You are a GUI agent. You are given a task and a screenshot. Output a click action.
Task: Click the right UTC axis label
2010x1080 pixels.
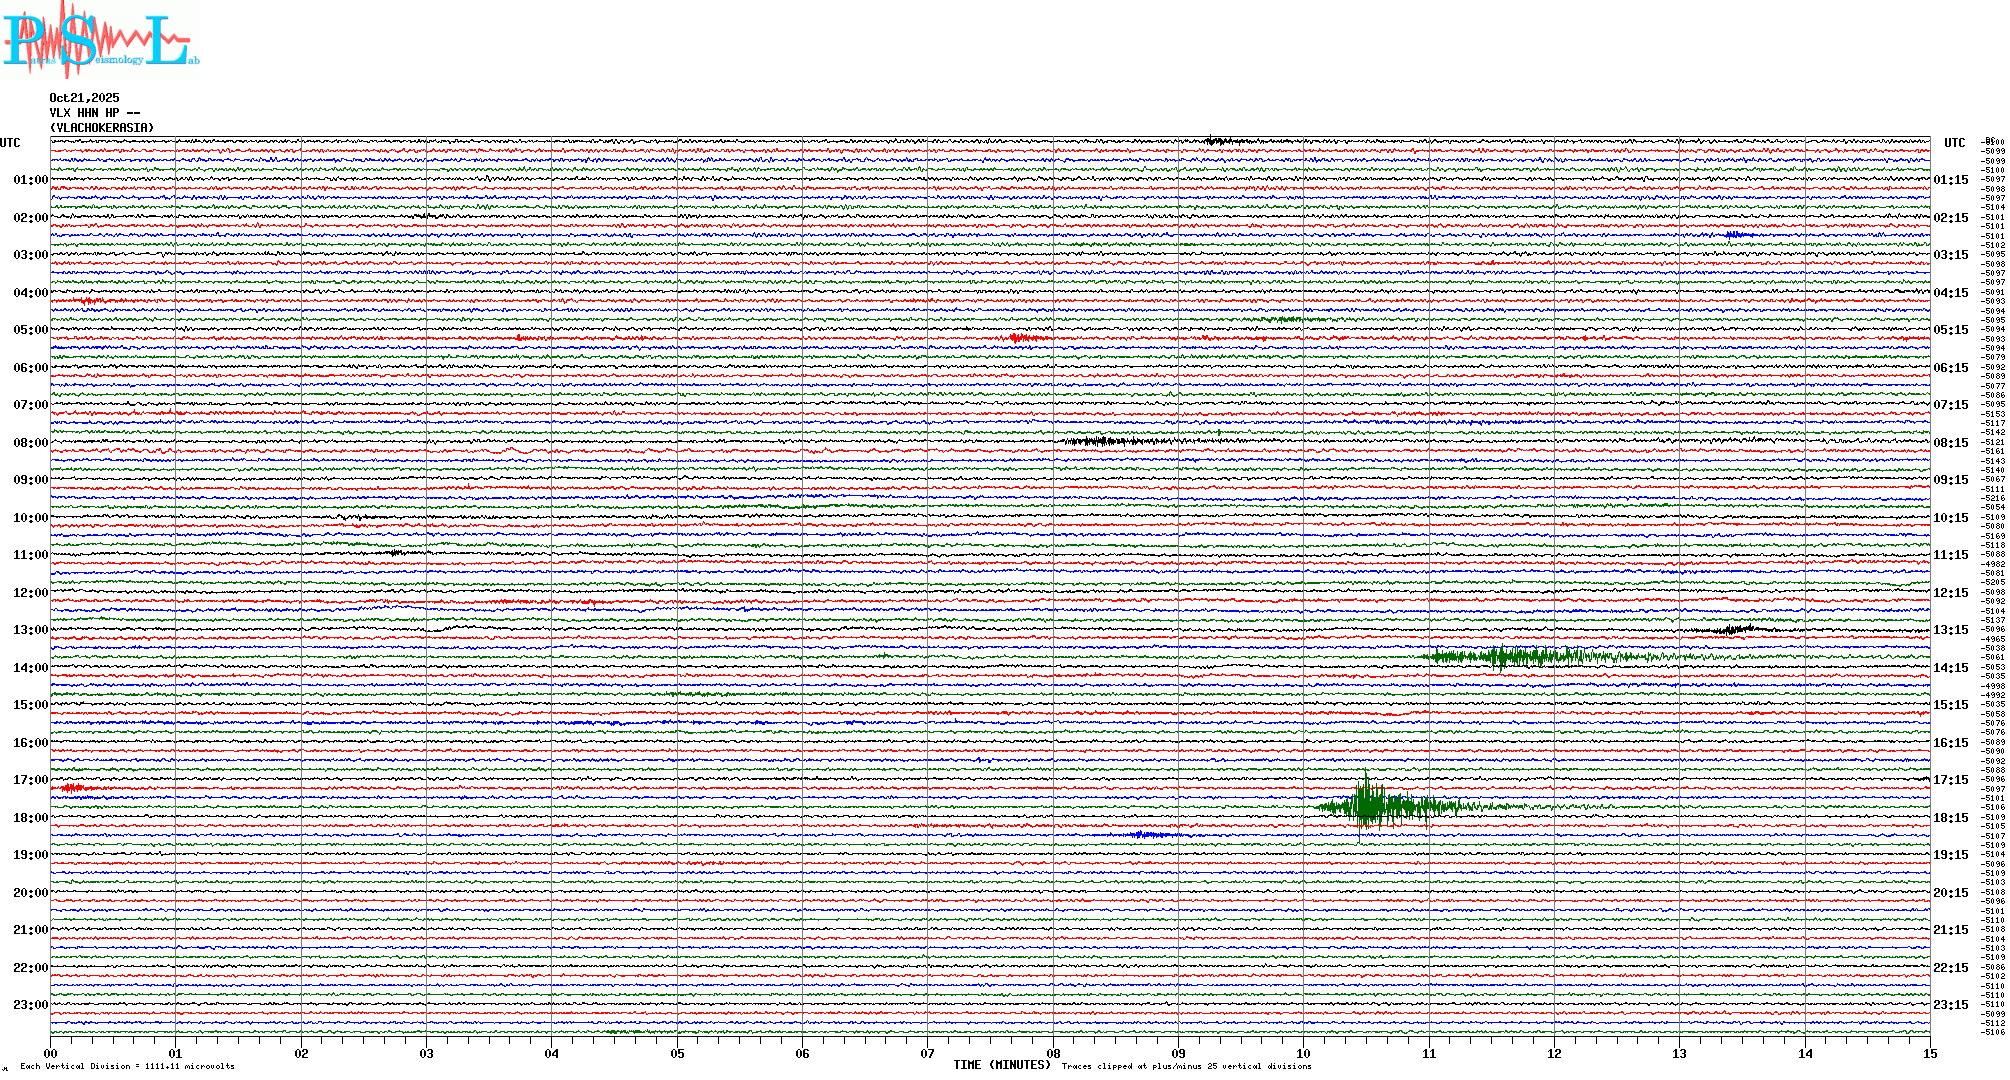tap(1954, 143)
